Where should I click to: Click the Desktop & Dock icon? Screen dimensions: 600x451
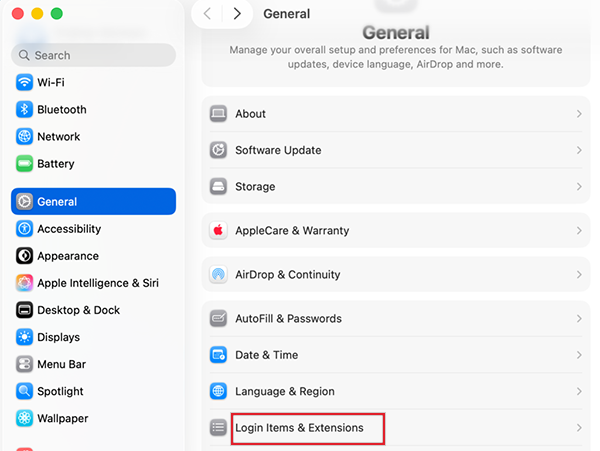[24, 310]
